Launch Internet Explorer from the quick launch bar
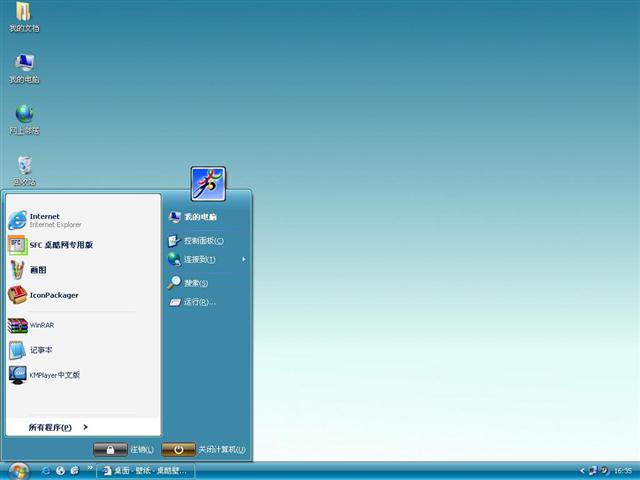The width and height of the screenshot is (640, 480). (46, 471)
